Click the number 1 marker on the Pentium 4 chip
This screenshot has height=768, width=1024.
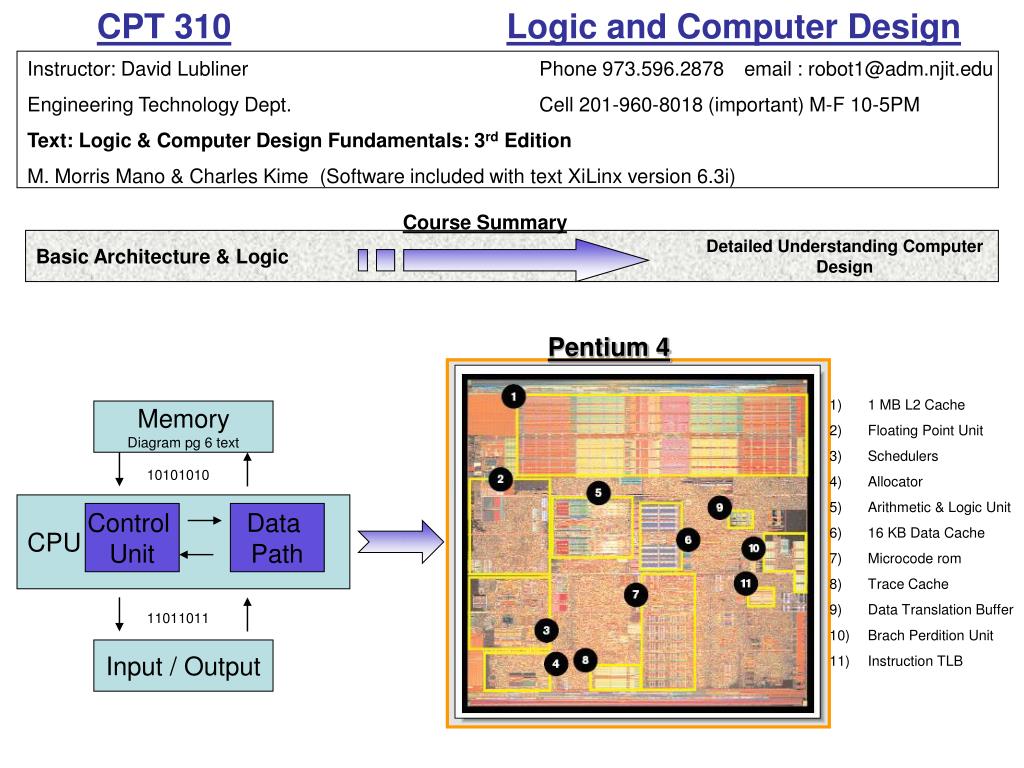point(513,396)
